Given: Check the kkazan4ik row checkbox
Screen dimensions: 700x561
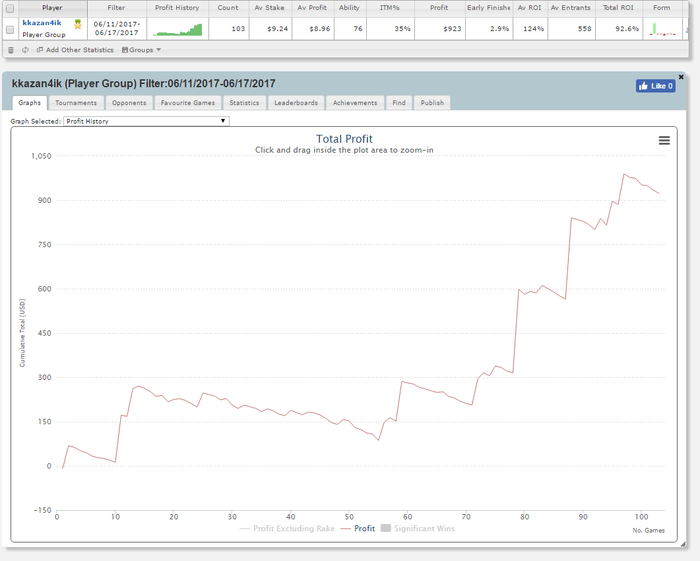Looking at the screenshot, I should pos(10,29).
